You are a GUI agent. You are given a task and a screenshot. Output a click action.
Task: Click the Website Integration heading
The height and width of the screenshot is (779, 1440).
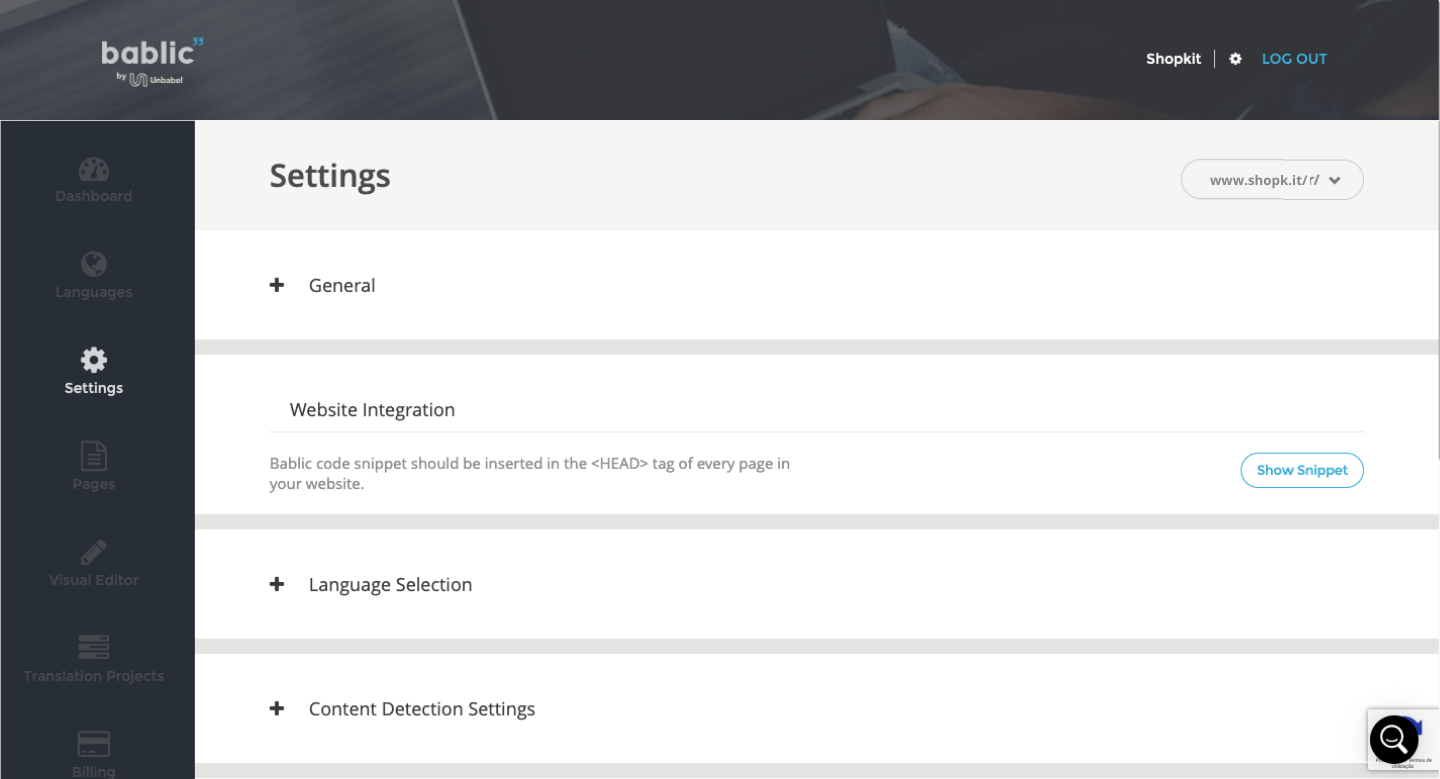coord(372,410)
